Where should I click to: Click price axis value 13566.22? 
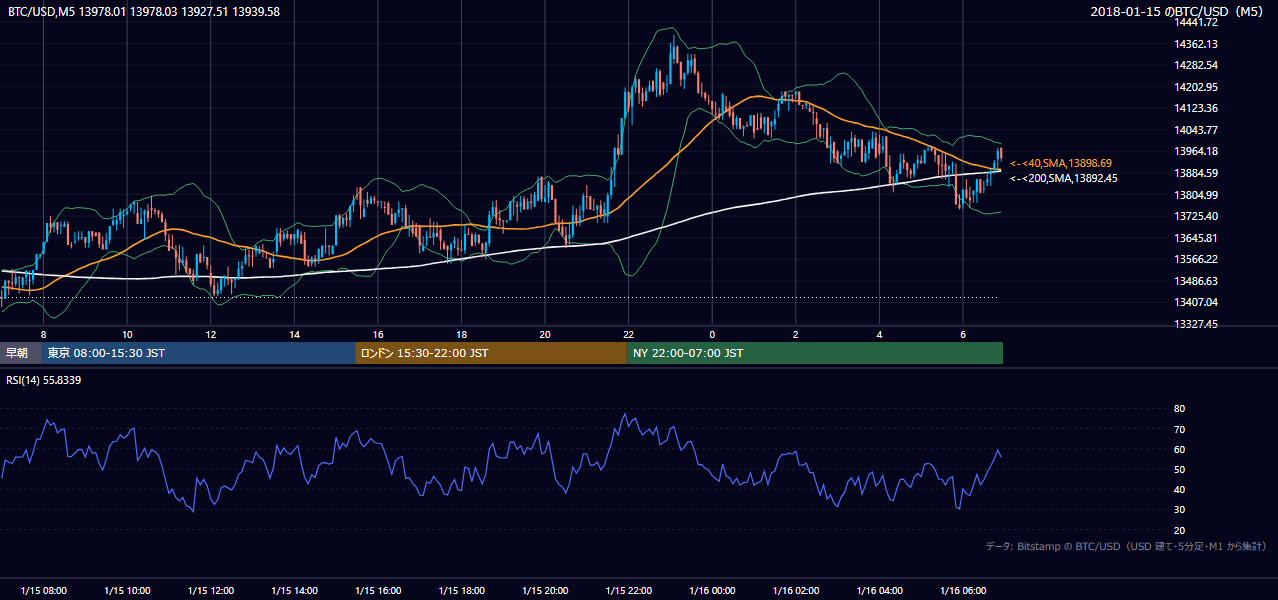(1196, 259)
